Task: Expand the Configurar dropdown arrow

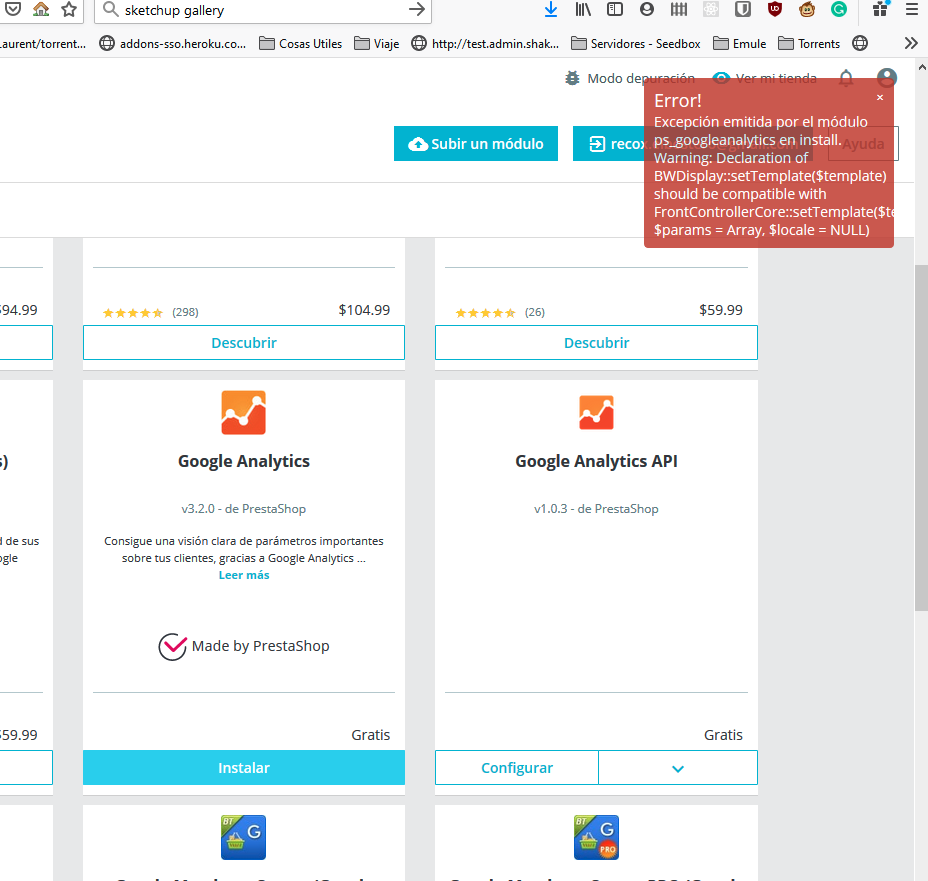Action: [678, 768]
